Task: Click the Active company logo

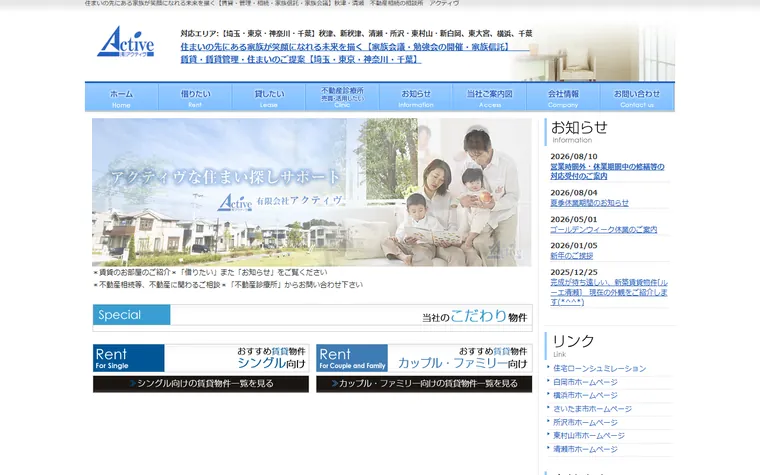Action: 126,42
